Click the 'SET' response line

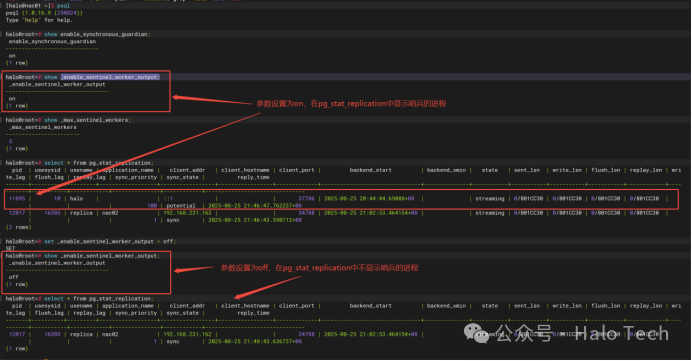coord(11,248)
